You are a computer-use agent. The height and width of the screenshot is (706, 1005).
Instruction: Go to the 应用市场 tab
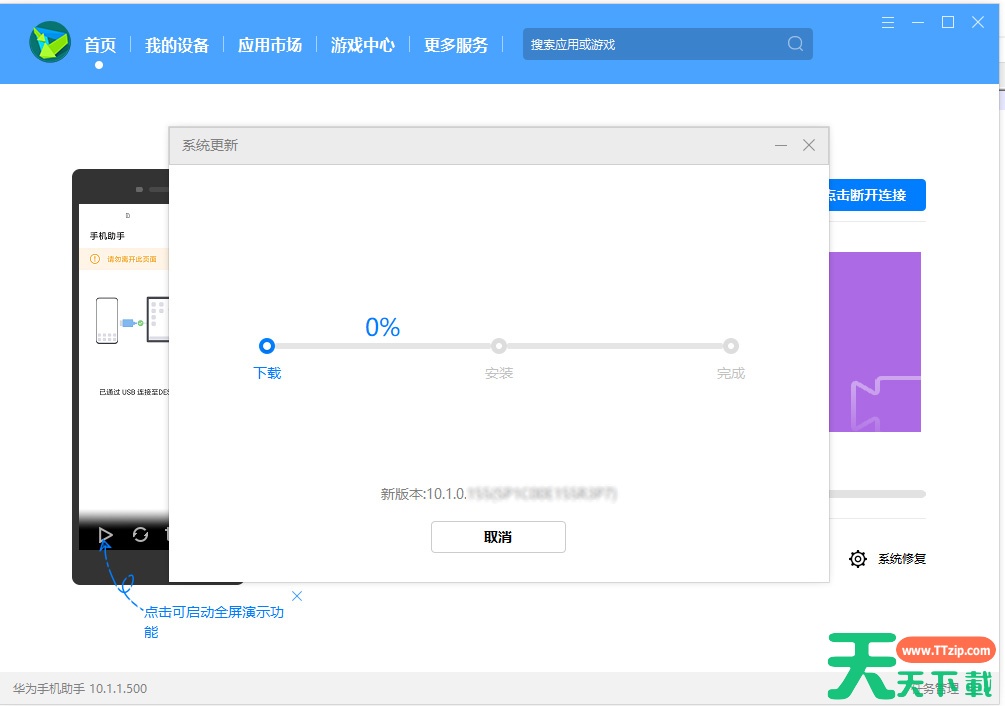270,45
